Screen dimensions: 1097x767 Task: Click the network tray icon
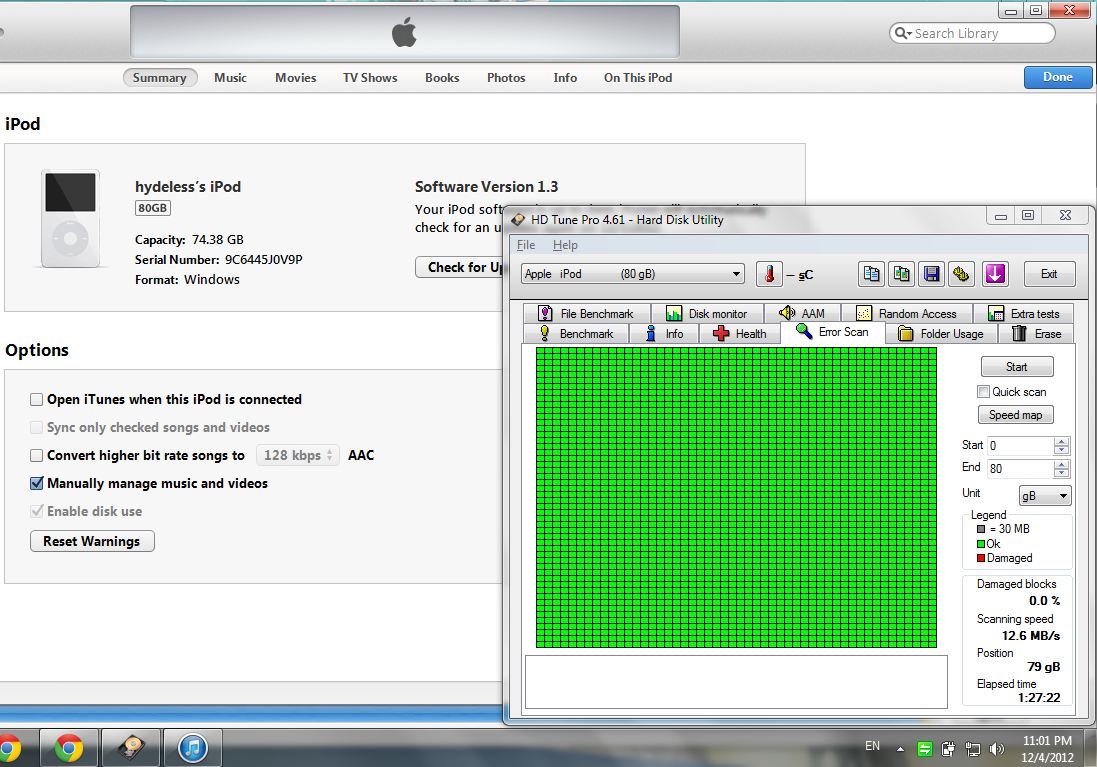pos(972,750)
